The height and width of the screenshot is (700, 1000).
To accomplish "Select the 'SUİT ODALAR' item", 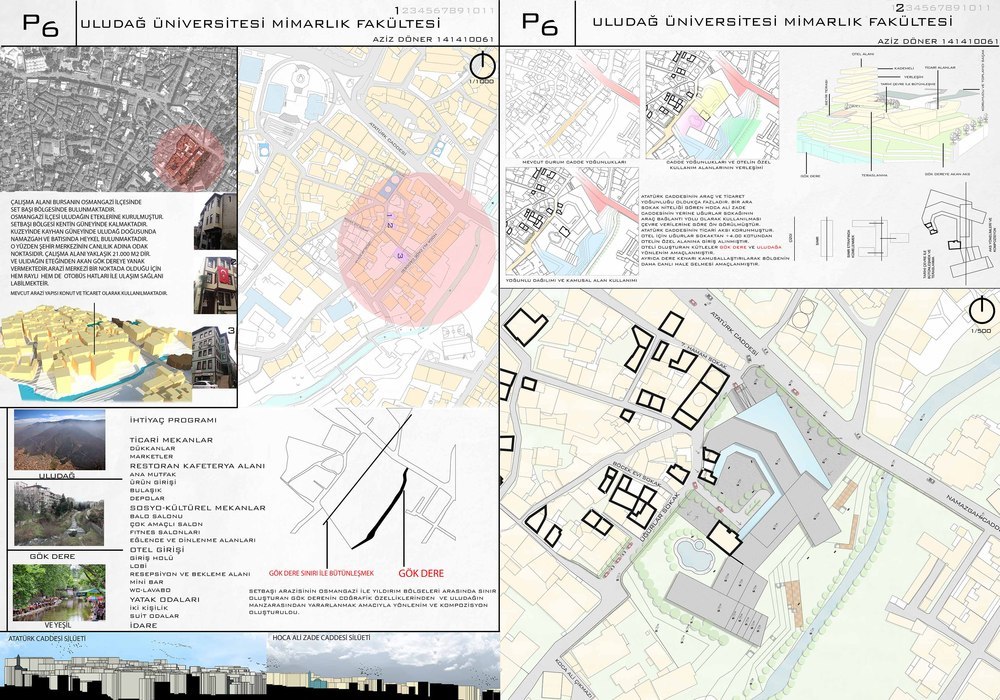I will click(154, 616).
